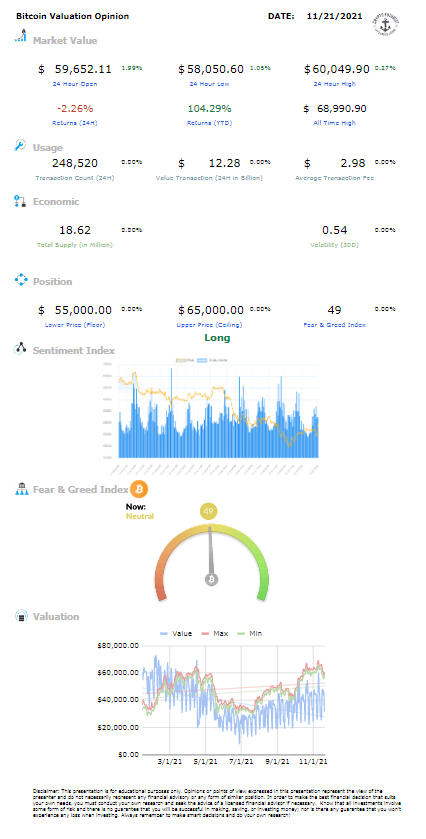Toggle the Min legend in Valuation chart
This screenshot has width=426, height=839.
click(x=249, y=634)
